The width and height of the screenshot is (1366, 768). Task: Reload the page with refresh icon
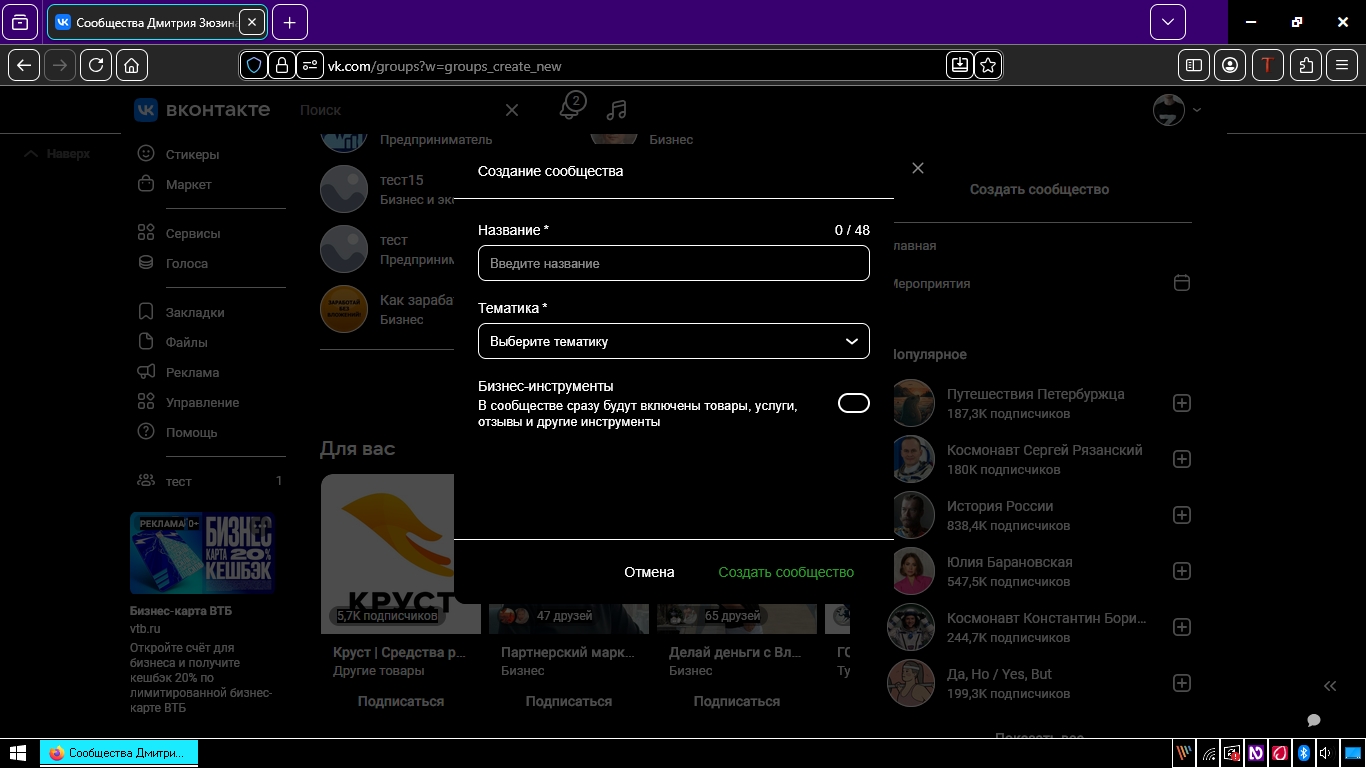click(x=96, y=65)
